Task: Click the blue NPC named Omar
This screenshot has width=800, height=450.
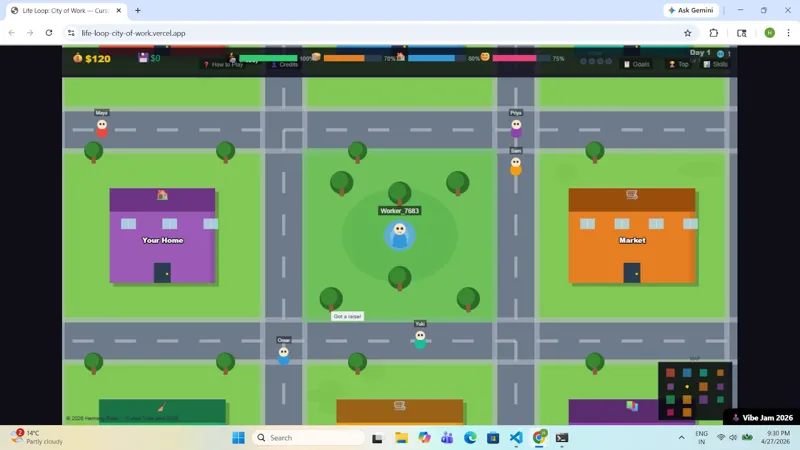Action: [x=284, y=356]
